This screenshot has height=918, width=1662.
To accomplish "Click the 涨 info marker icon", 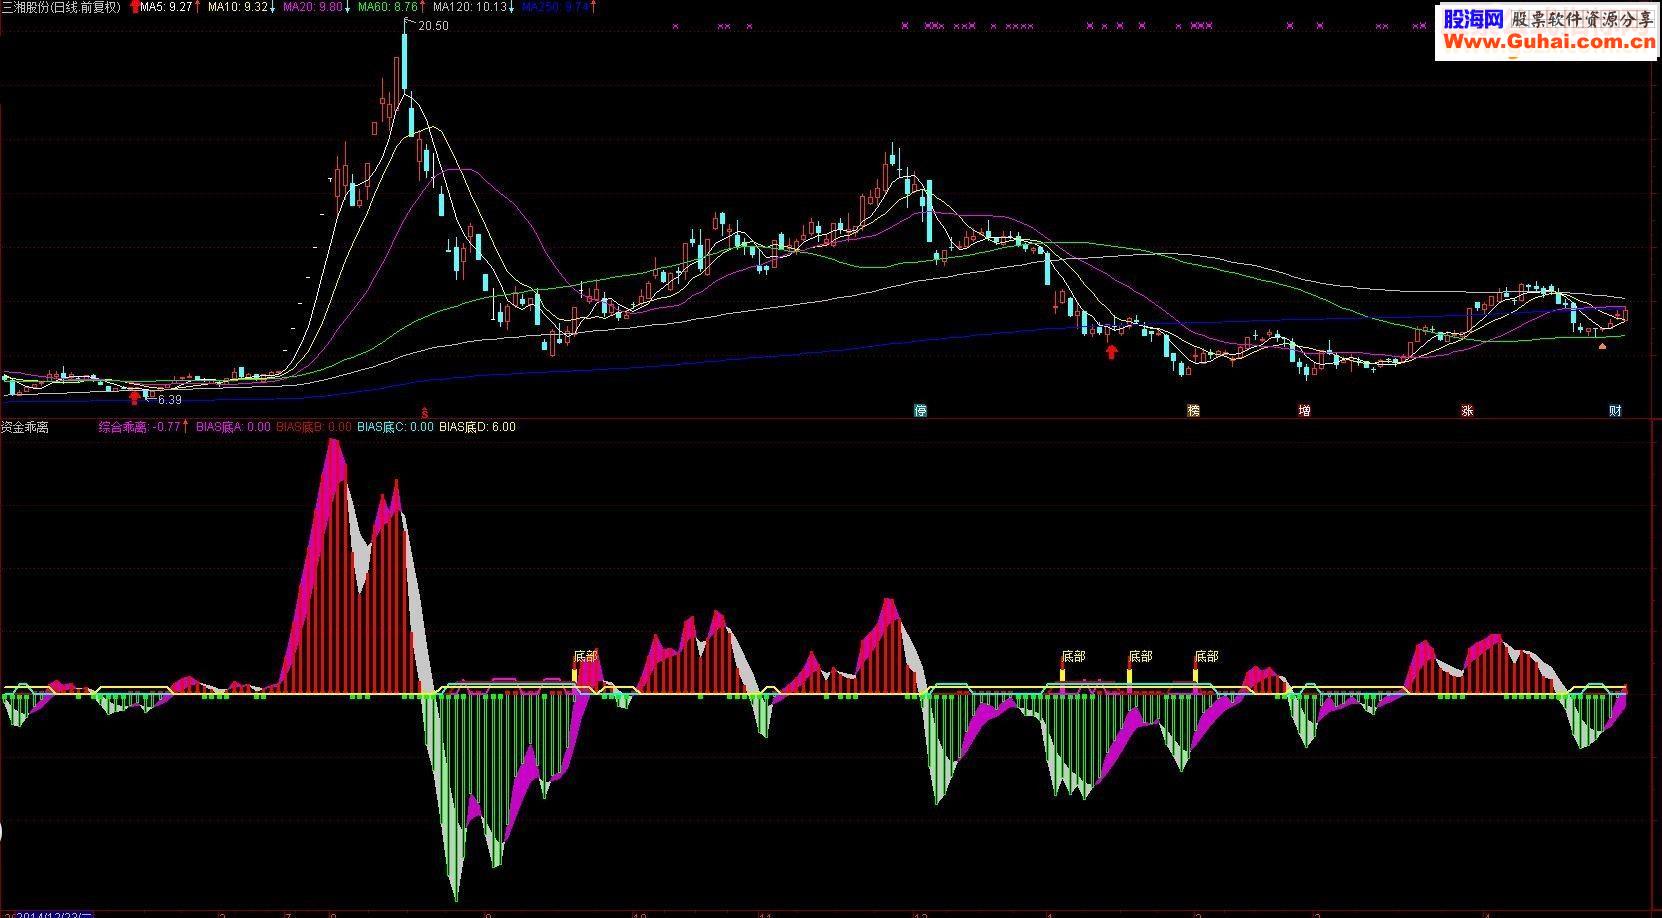I will (x=1467, y=410).
